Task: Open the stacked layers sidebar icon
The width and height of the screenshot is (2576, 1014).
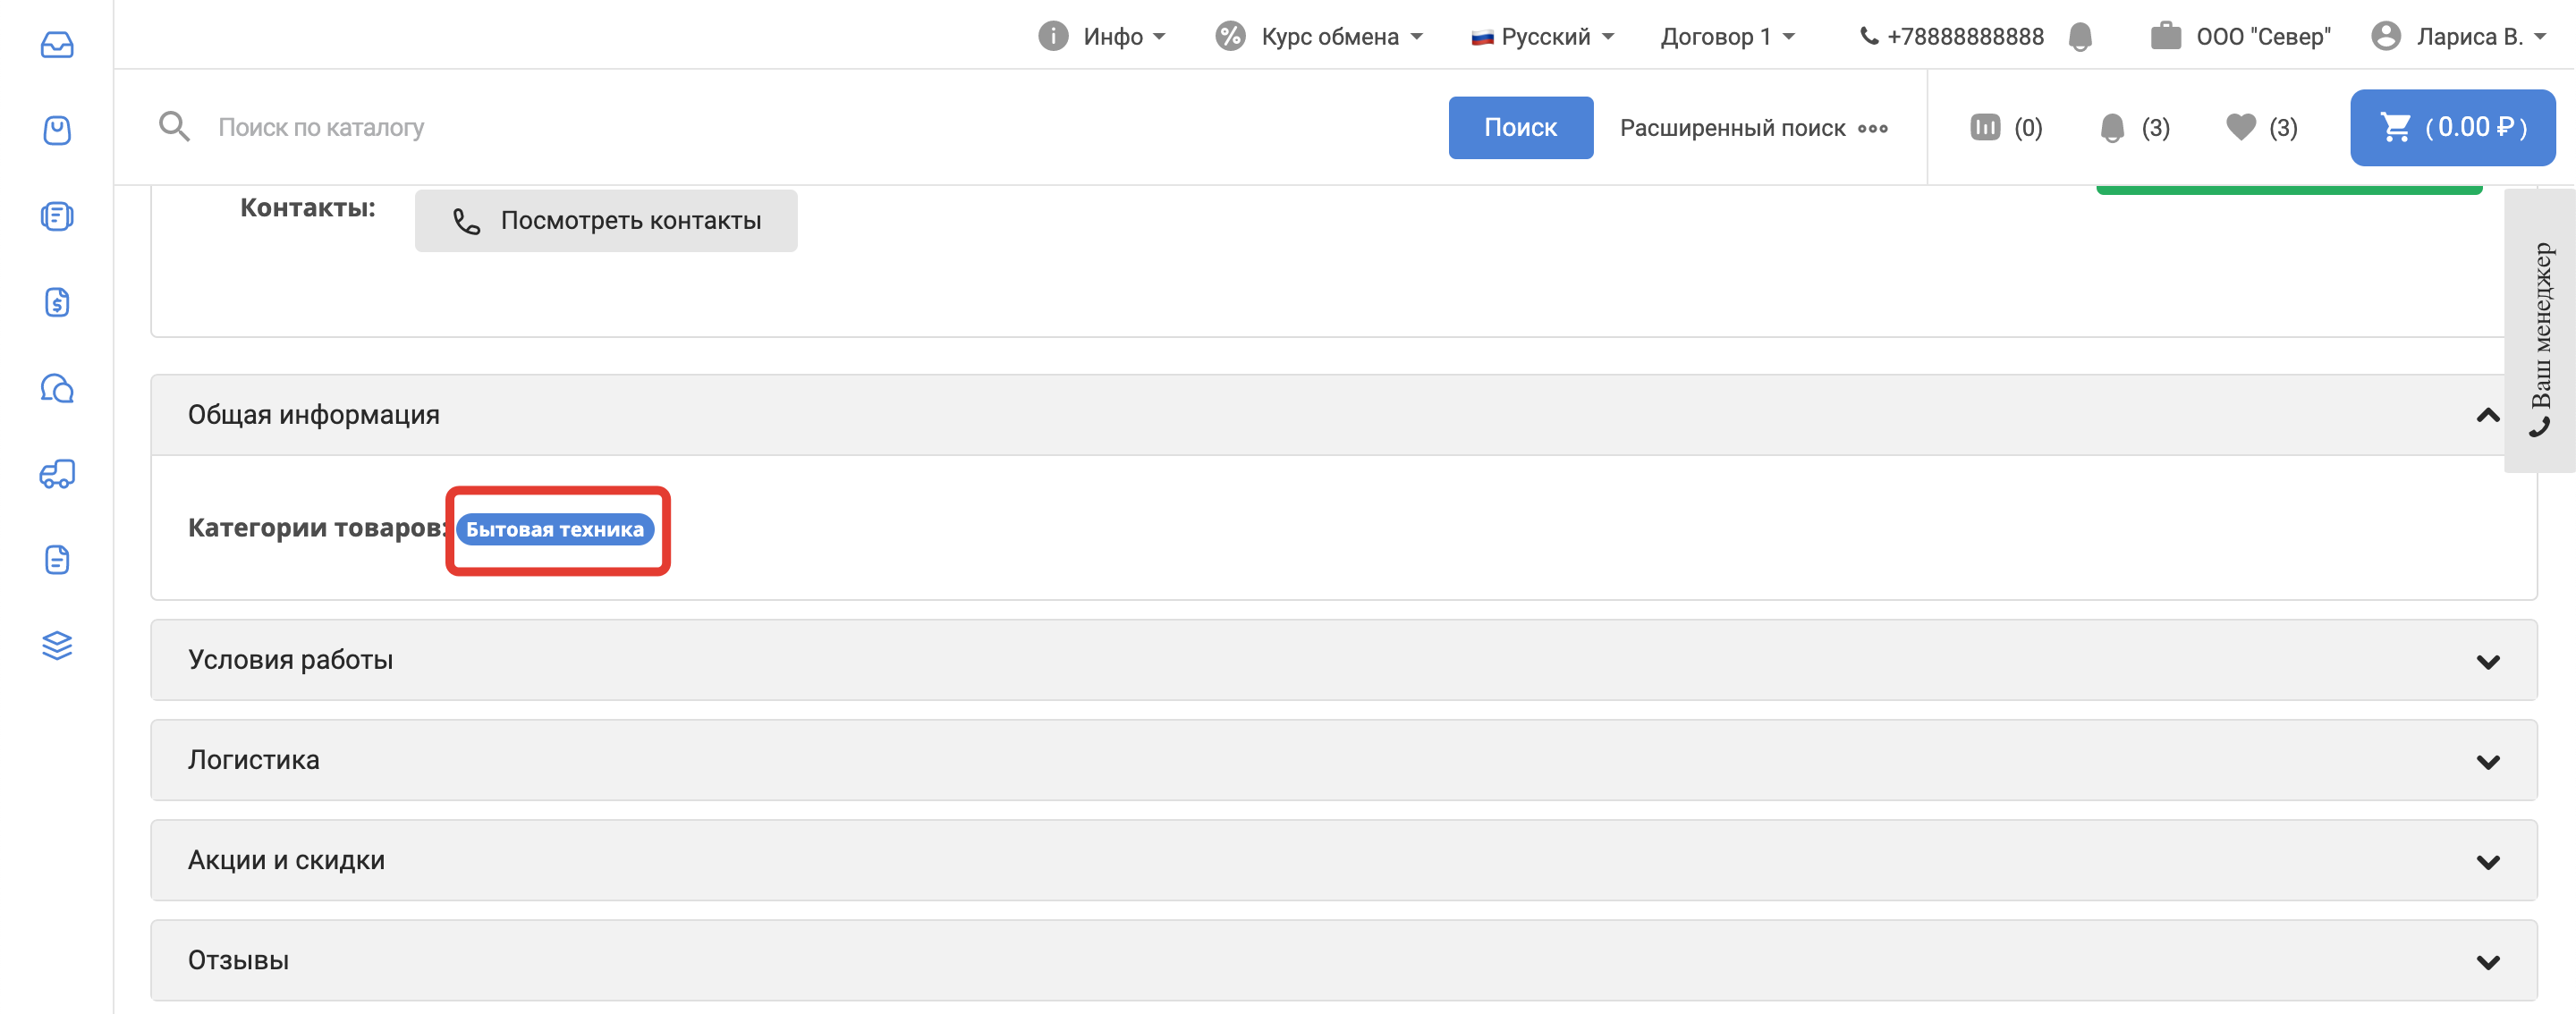Action: click(x=57, y=646)
